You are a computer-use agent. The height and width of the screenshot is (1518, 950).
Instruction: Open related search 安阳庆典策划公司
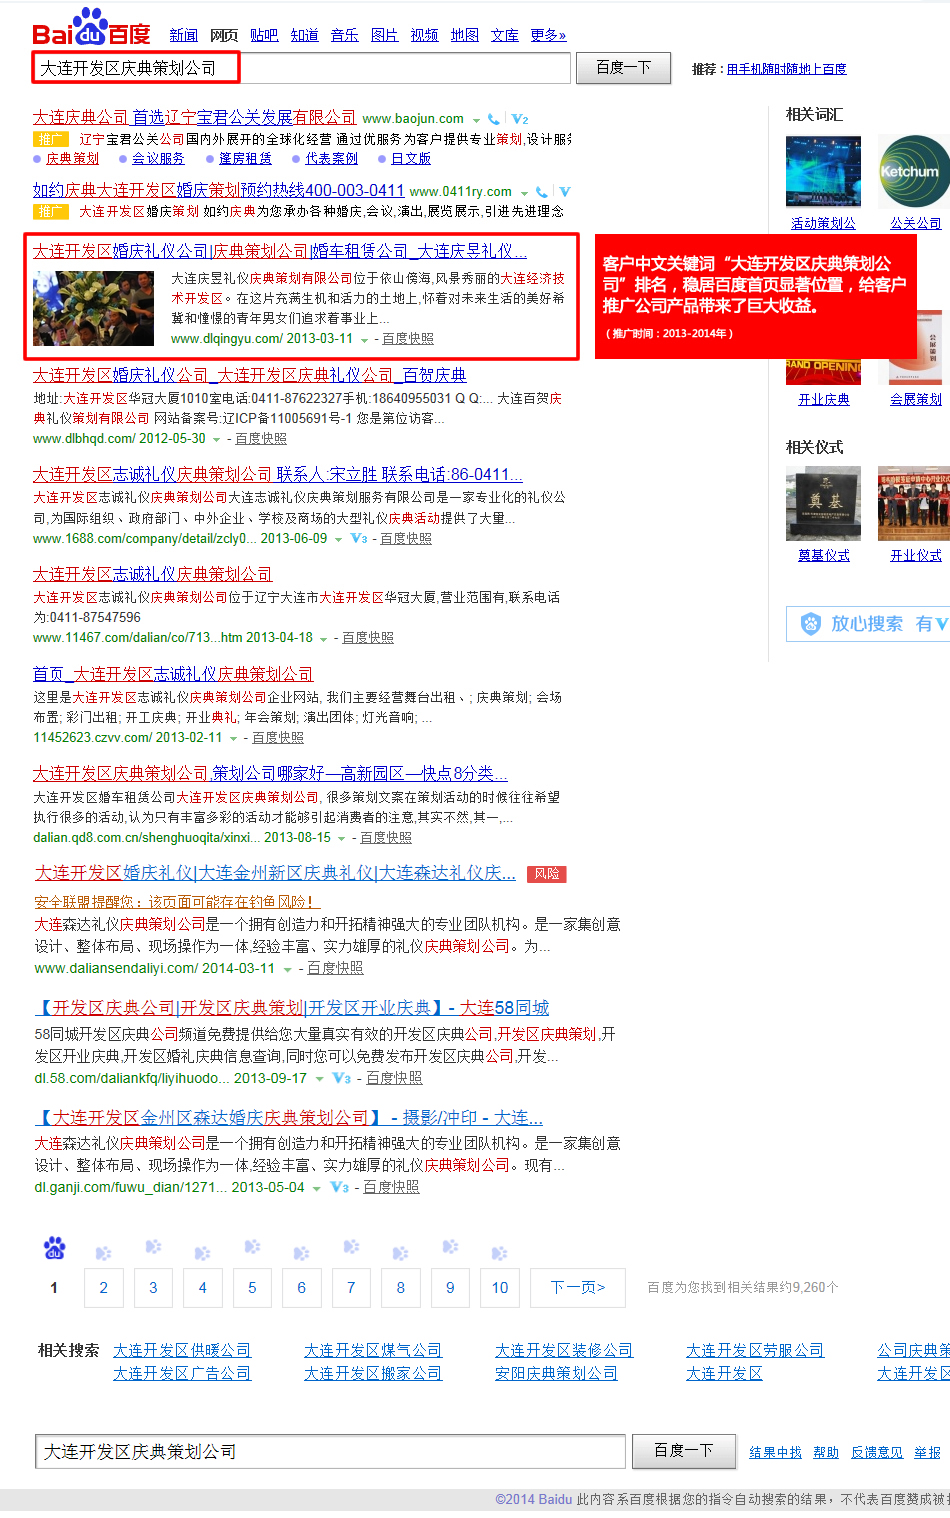coord(556,1374)
